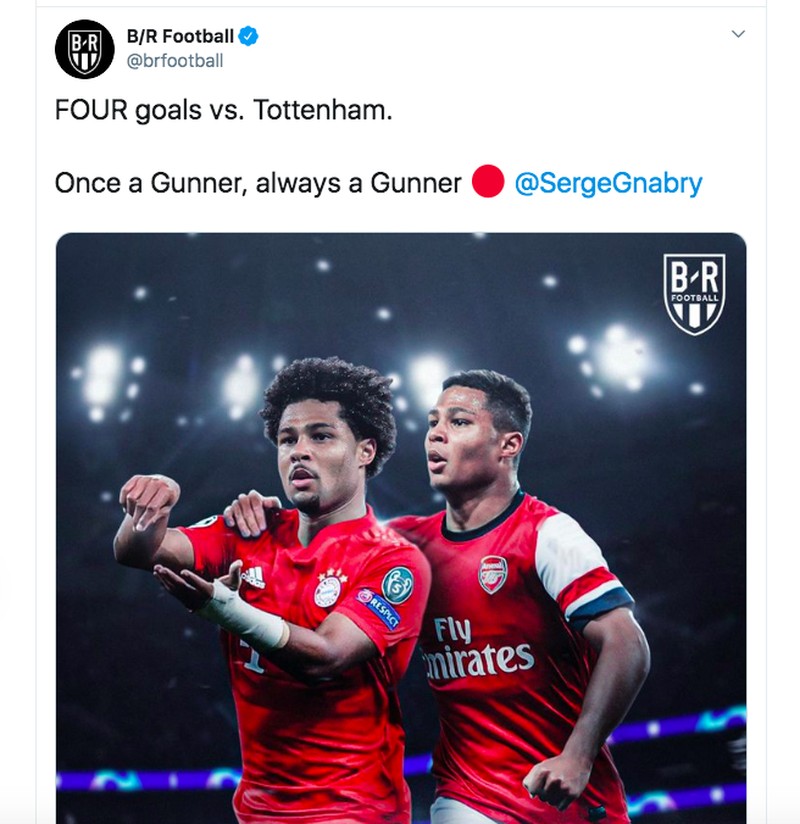Click the blue verified badge
Viewport: 800px width, 824px height.
(249, 37)
